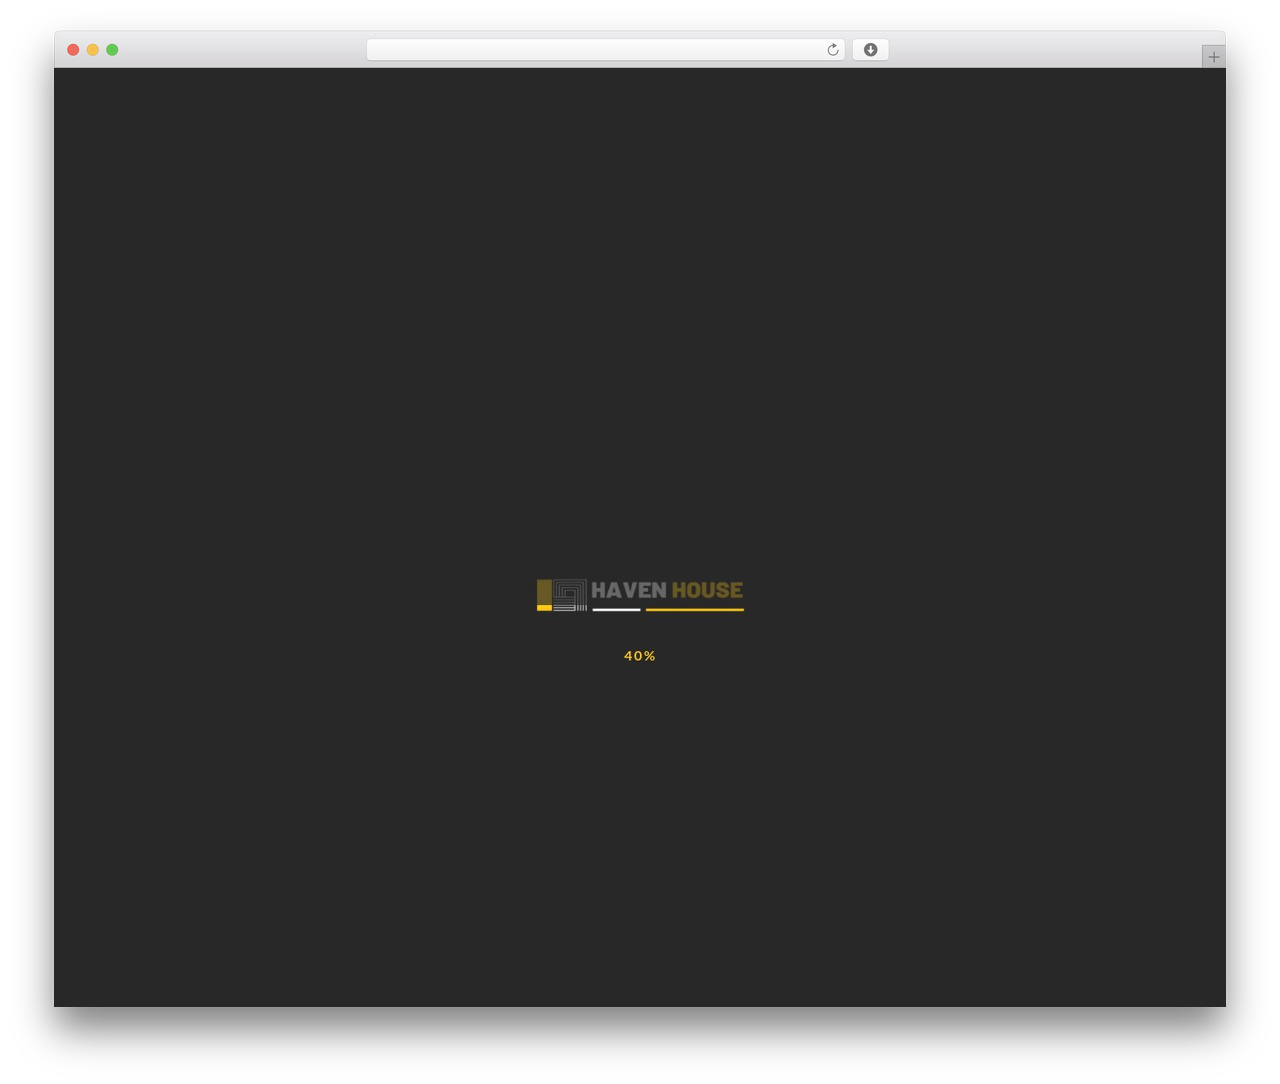
Task: Open a new tab with the plus button
Action: 1214,57
